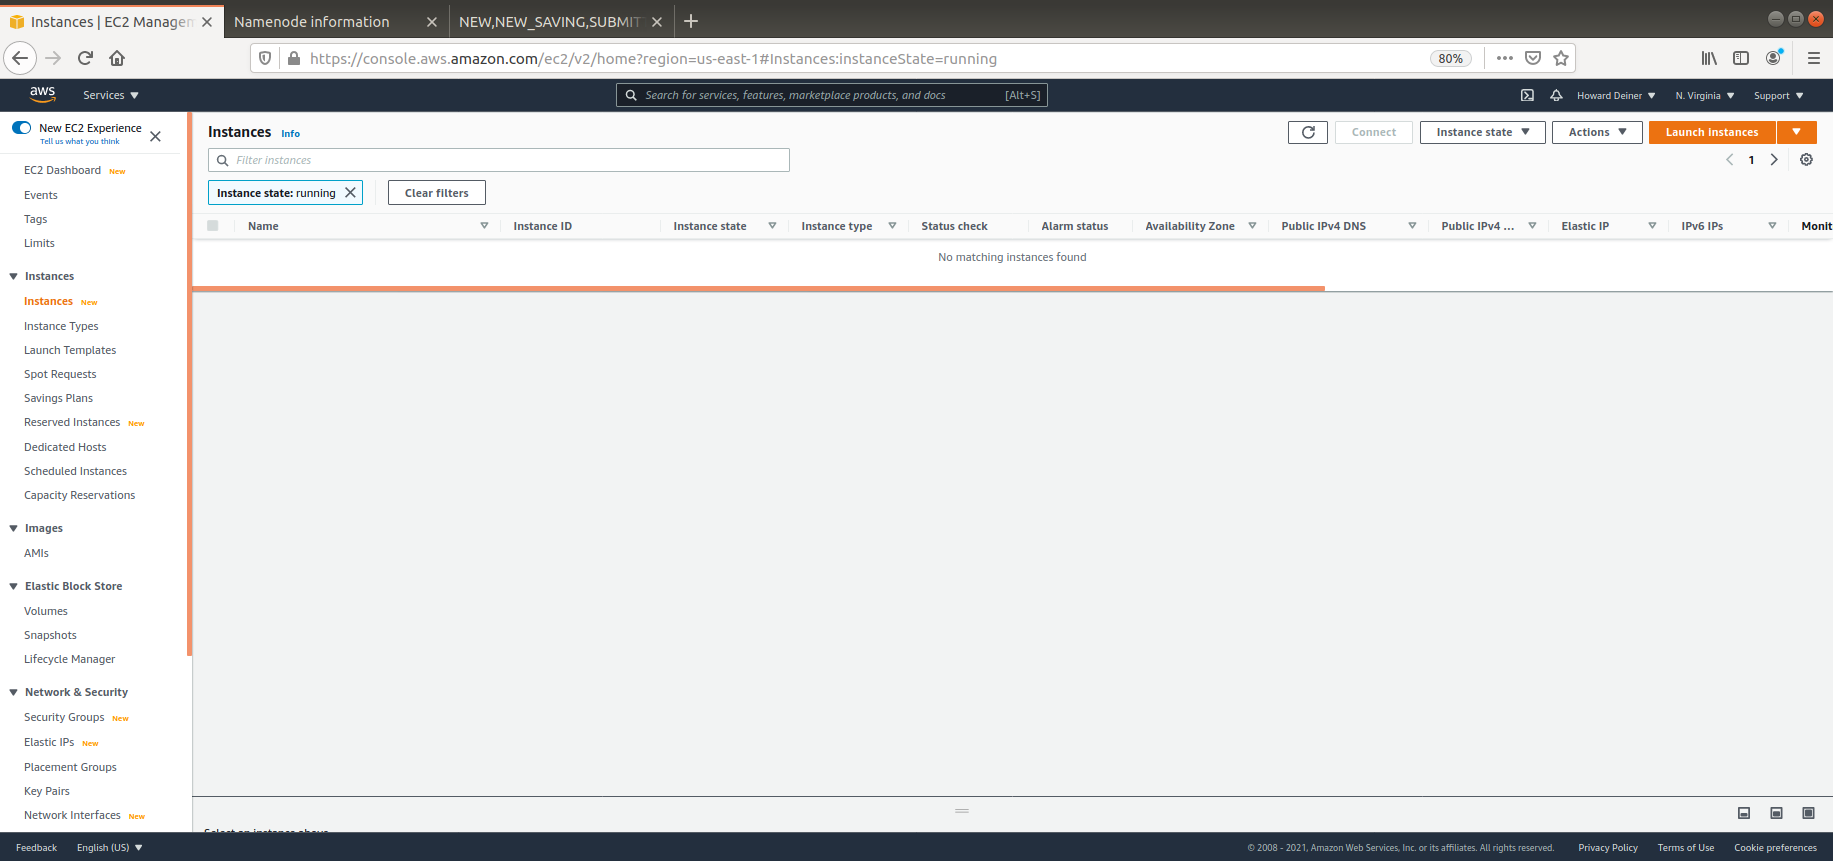The width and height of the screenshot is (1833, 861).
Task: Collapse the Images sidebar section
Action: click(13, 528)
